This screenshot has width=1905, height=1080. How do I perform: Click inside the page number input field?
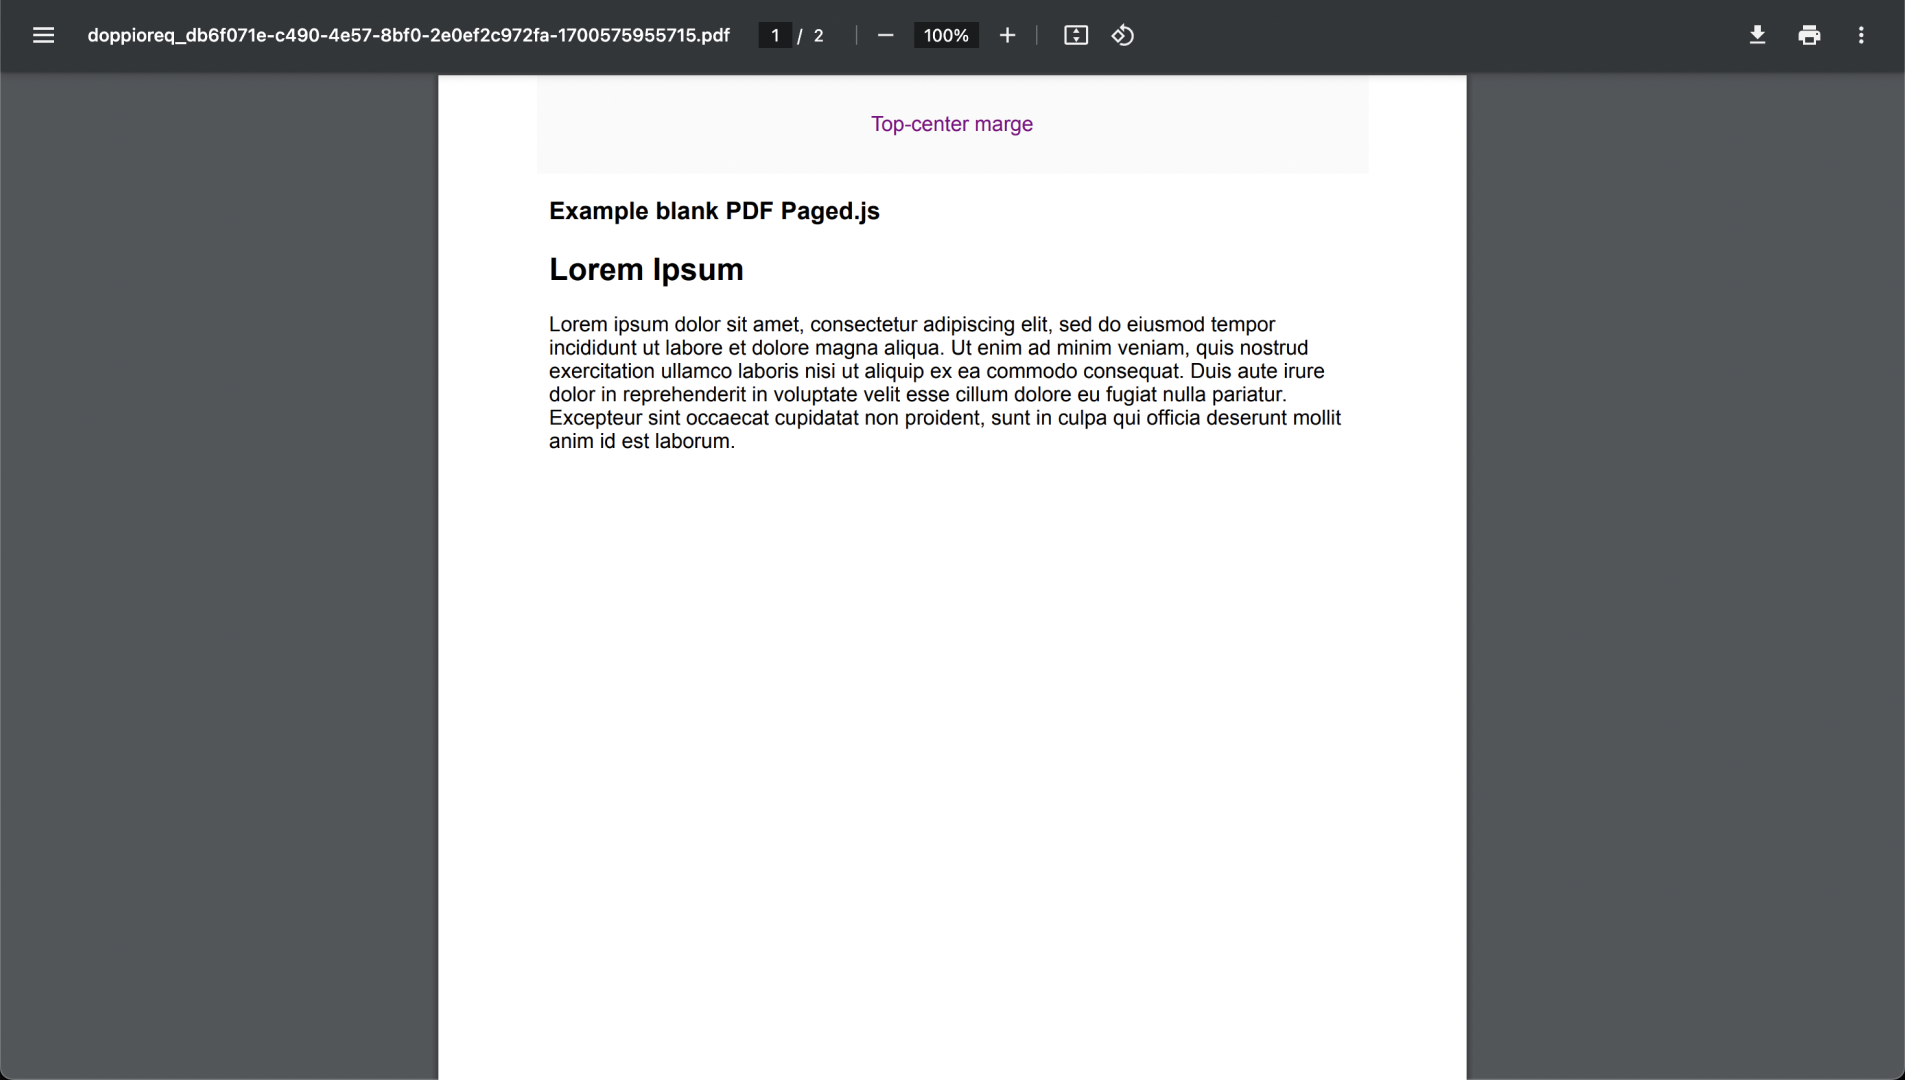(x=776, y=35)
